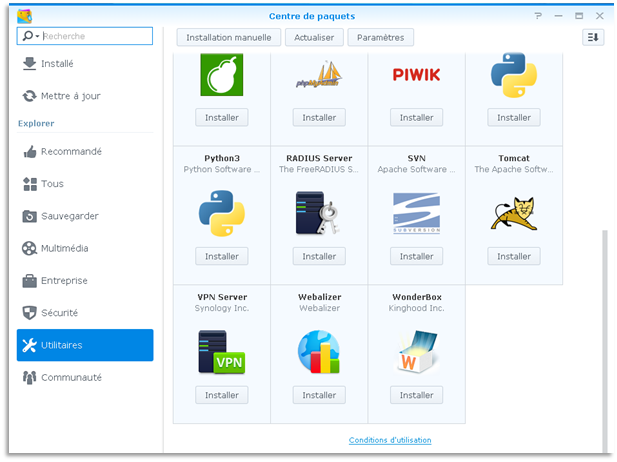This screenshot has height=462, width=617.
Task: Click the VPN Server package title
Action: (222, 297)
